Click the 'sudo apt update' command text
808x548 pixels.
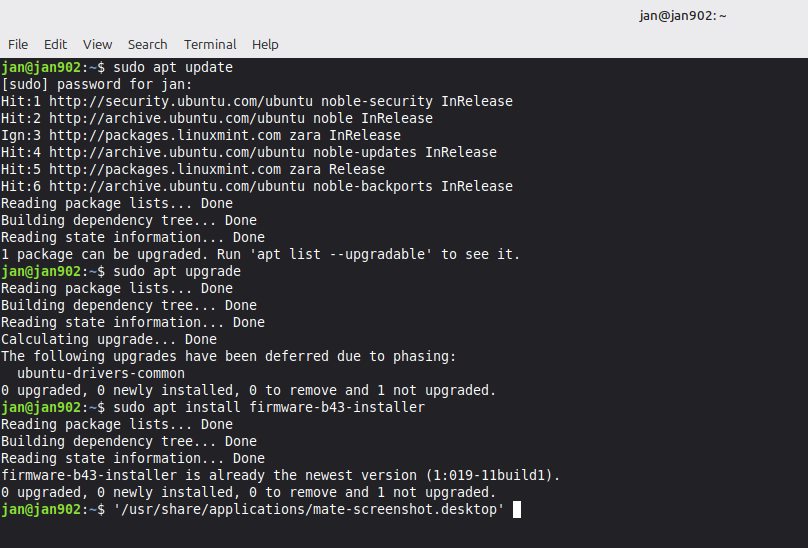tap(173, 67)
